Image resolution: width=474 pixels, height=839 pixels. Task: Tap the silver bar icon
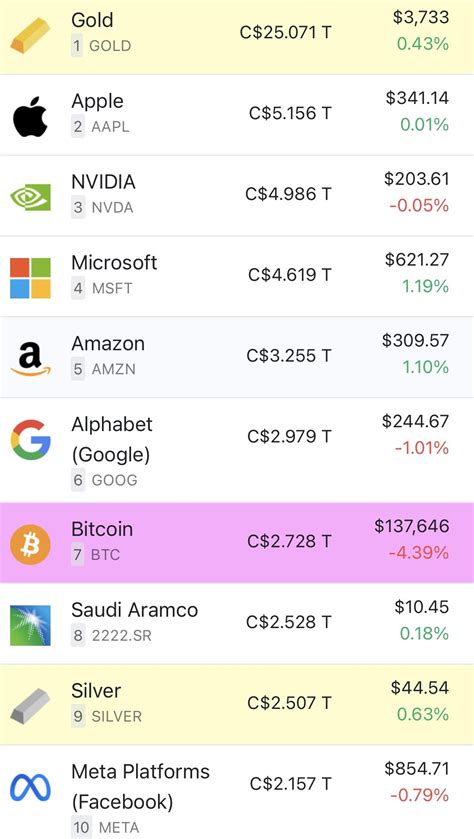[30, 706]
